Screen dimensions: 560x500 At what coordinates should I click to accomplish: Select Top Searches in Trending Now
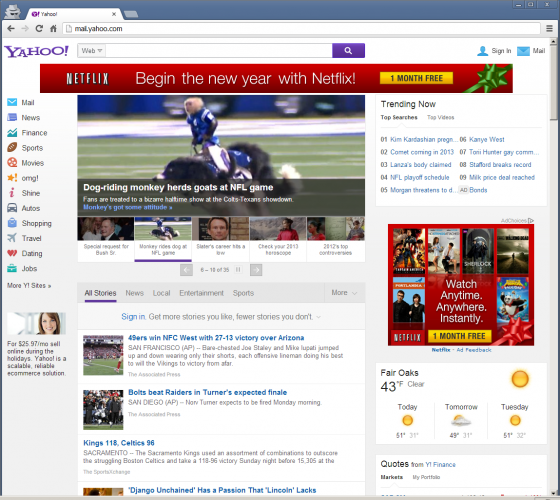coord(399,118)
